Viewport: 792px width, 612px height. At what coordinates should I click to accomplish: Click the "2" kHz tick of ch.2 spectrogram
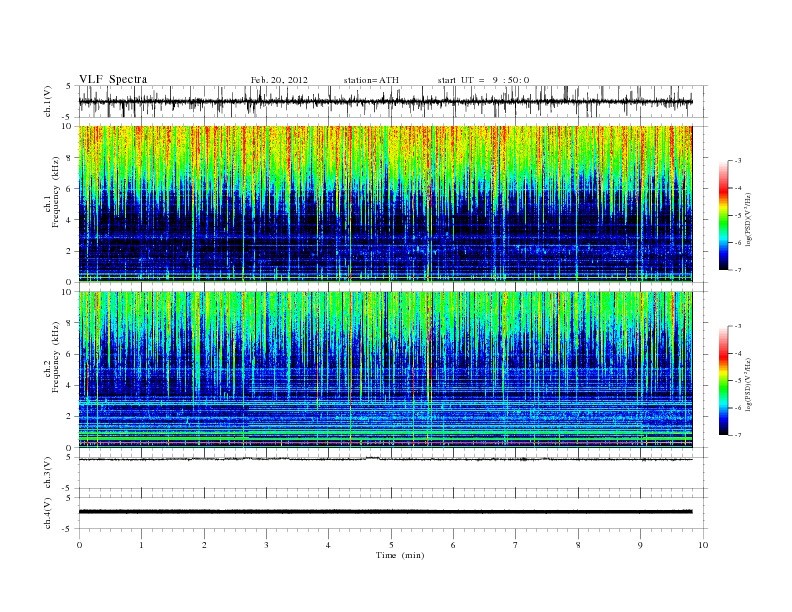coord(69,417)
